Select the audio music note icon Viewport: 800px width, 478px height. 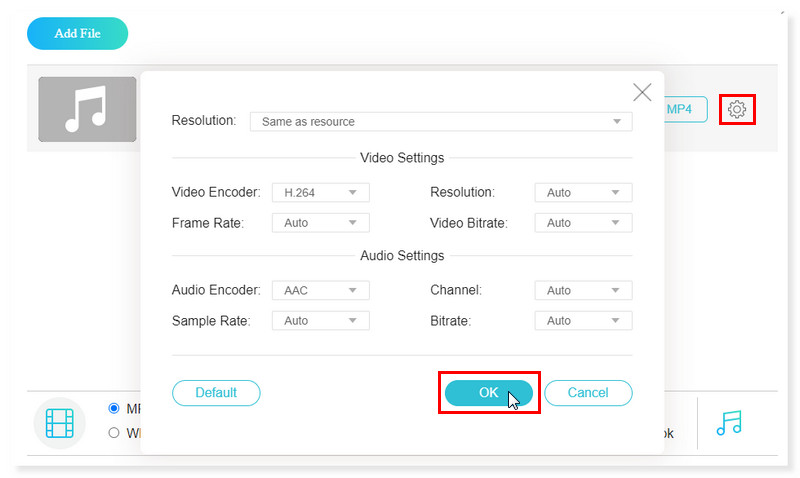[x=729, y=422]
